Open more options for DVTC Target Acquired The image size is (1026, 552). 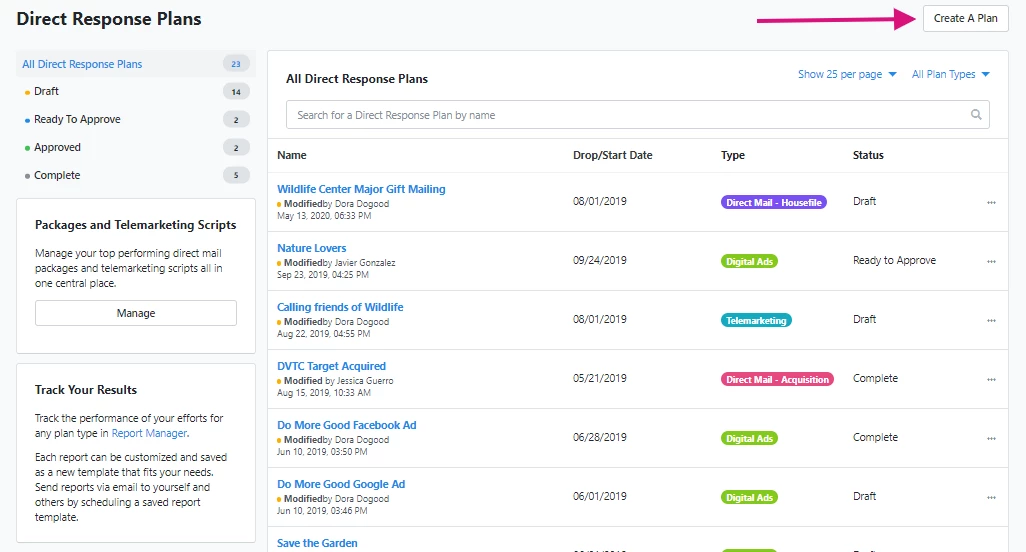pyautogui.click(x=991, y=379)
